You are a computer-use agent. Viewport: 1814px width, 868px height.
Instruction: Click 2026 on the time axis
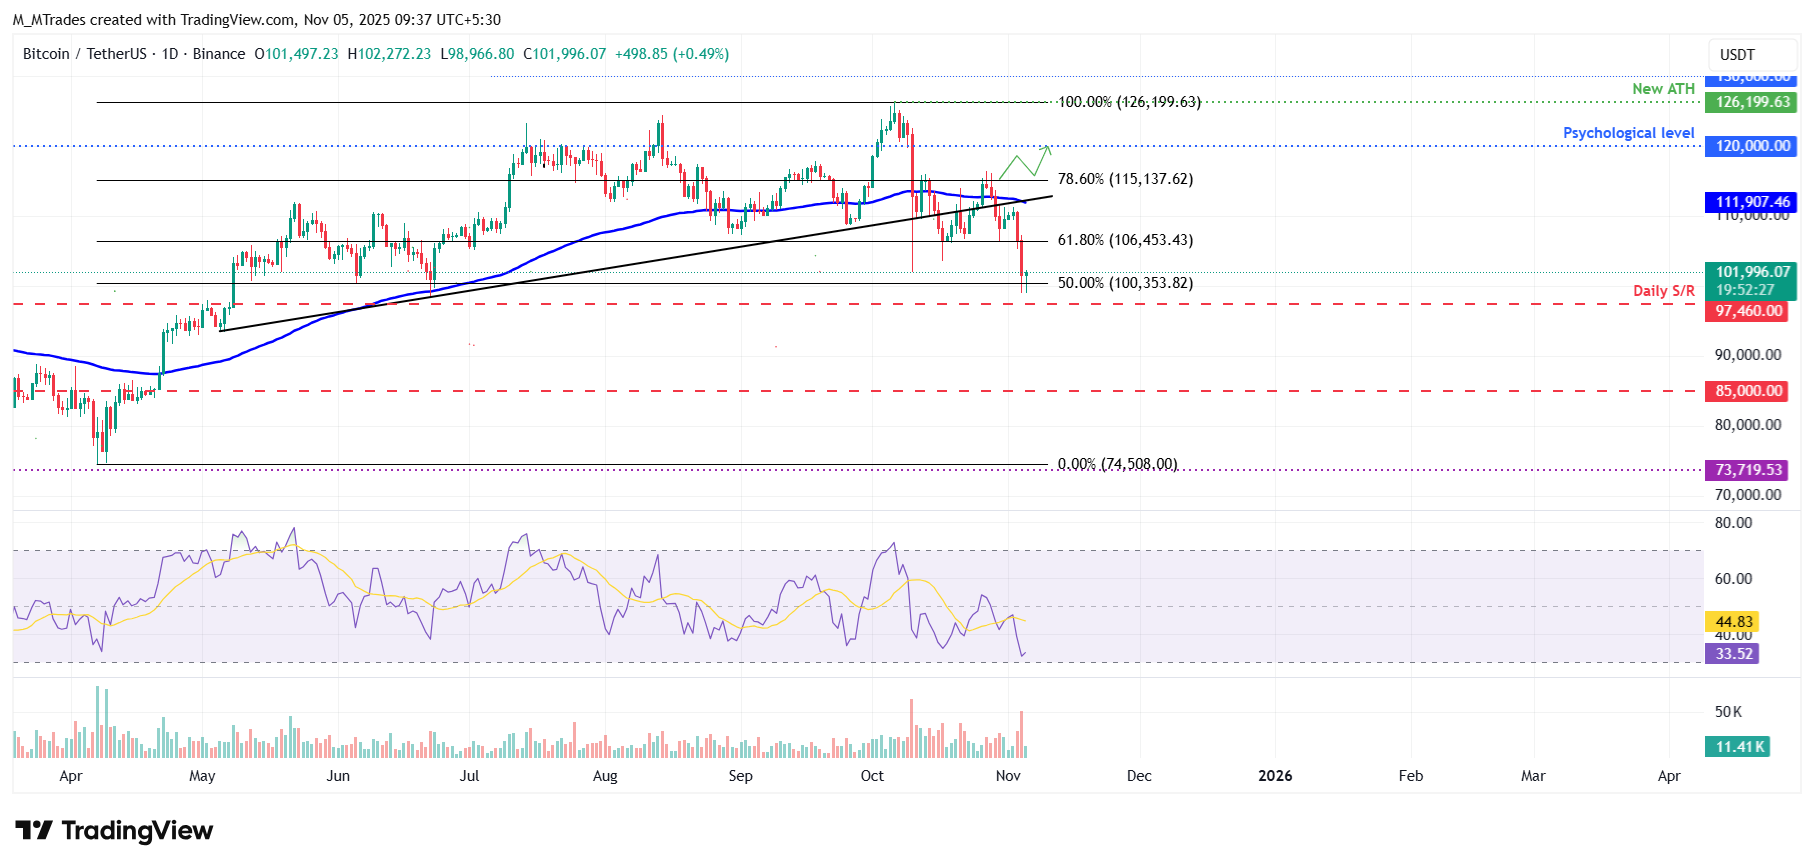1275,776
